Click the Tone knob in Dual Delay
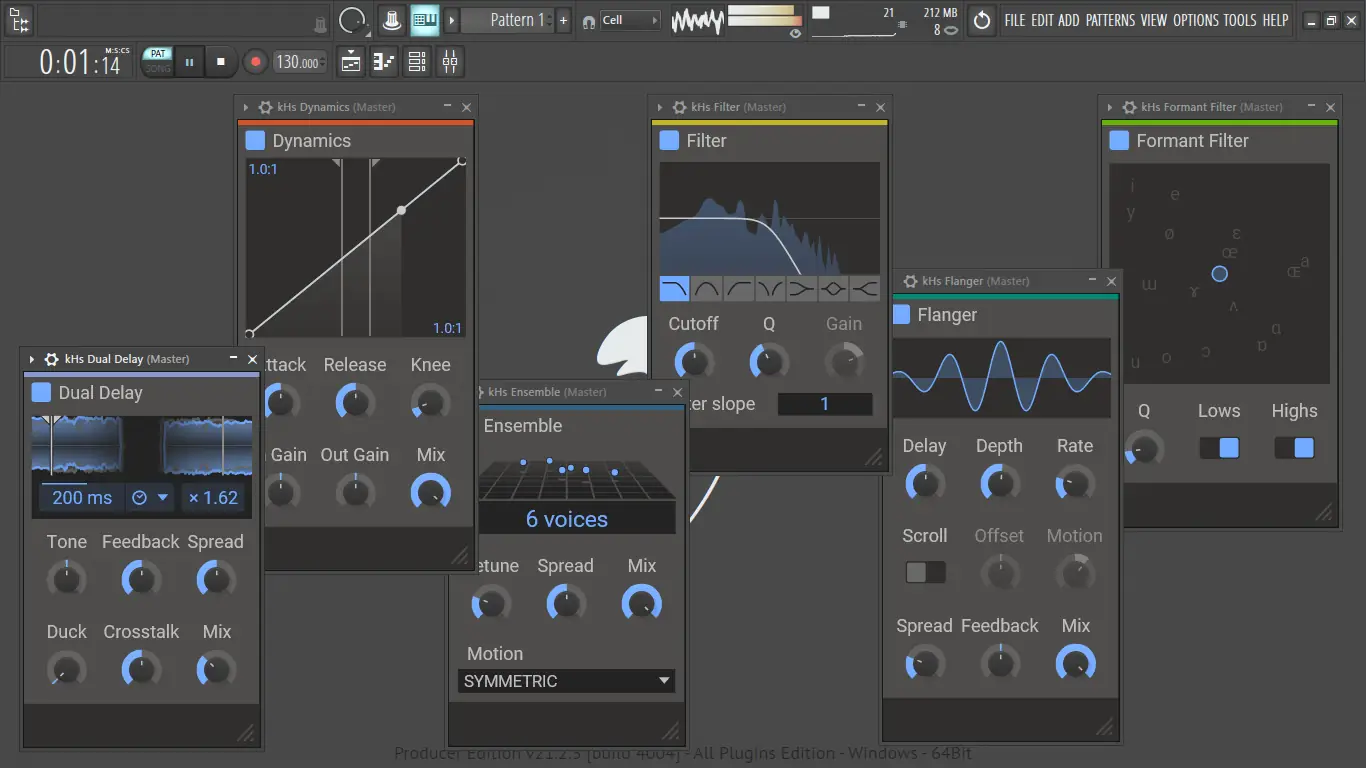This screenshot has width=1366, height=768. point(67,579)
